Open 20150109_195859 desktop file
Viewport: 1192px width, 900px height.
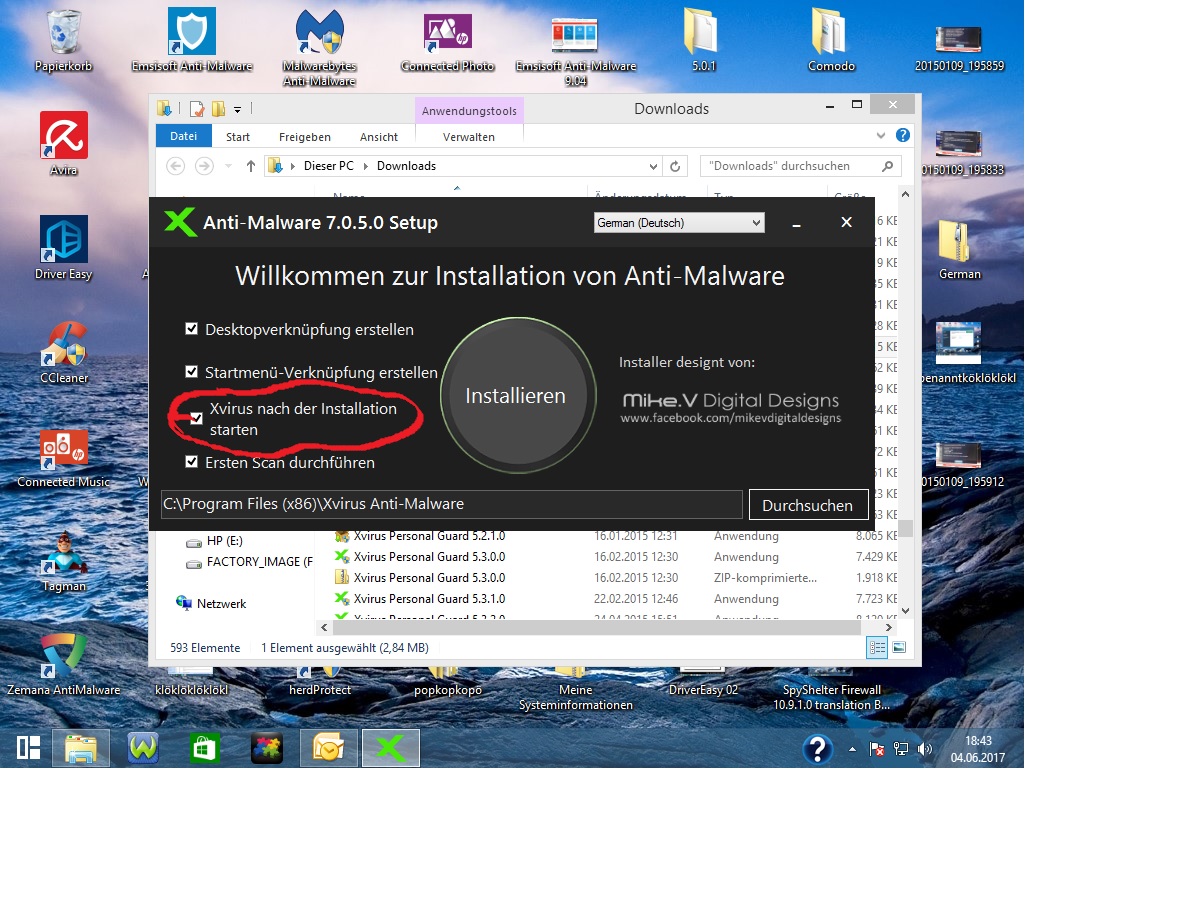pos(959,47)
